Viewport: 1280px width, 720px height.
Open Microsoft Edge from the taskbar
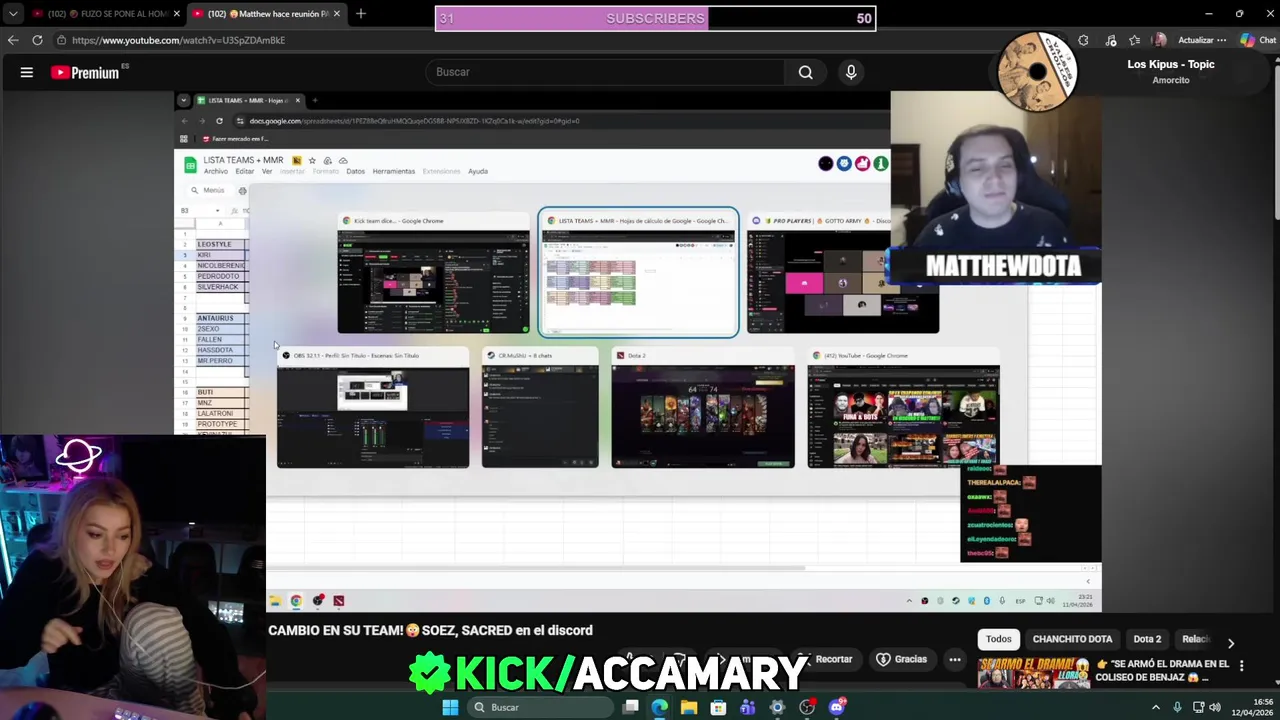point(660,707)
